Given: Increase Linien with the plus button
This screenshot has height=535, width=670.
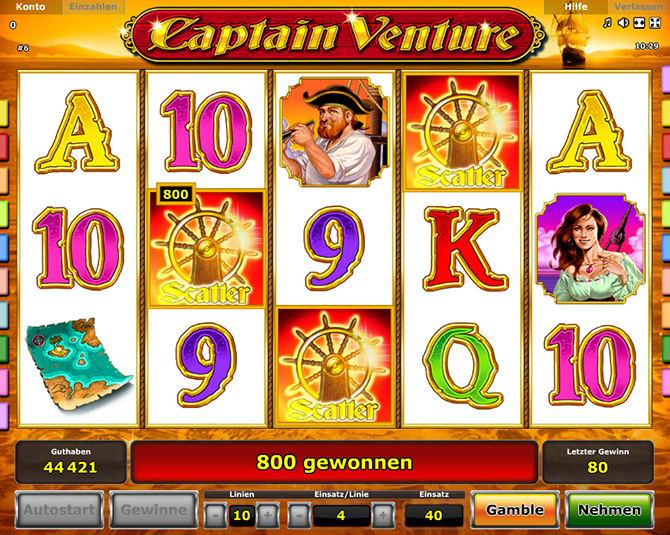Looking at the screenshot, I should (x=268, y=515).
